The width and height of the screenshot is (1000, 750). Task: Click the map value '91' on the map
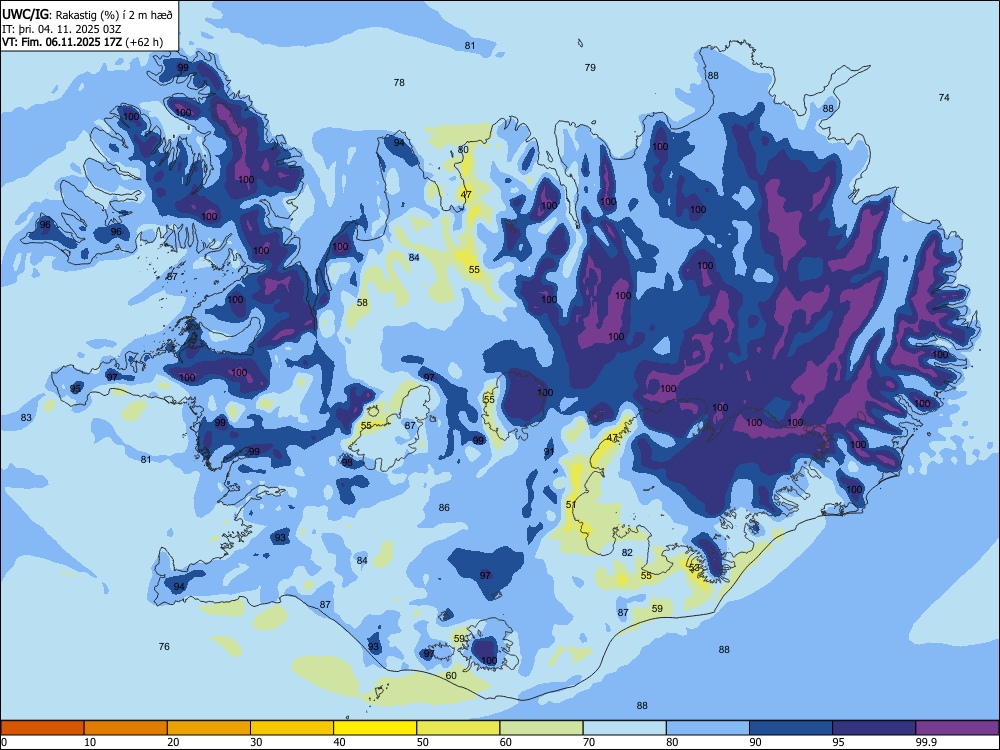tap(549, 452)
